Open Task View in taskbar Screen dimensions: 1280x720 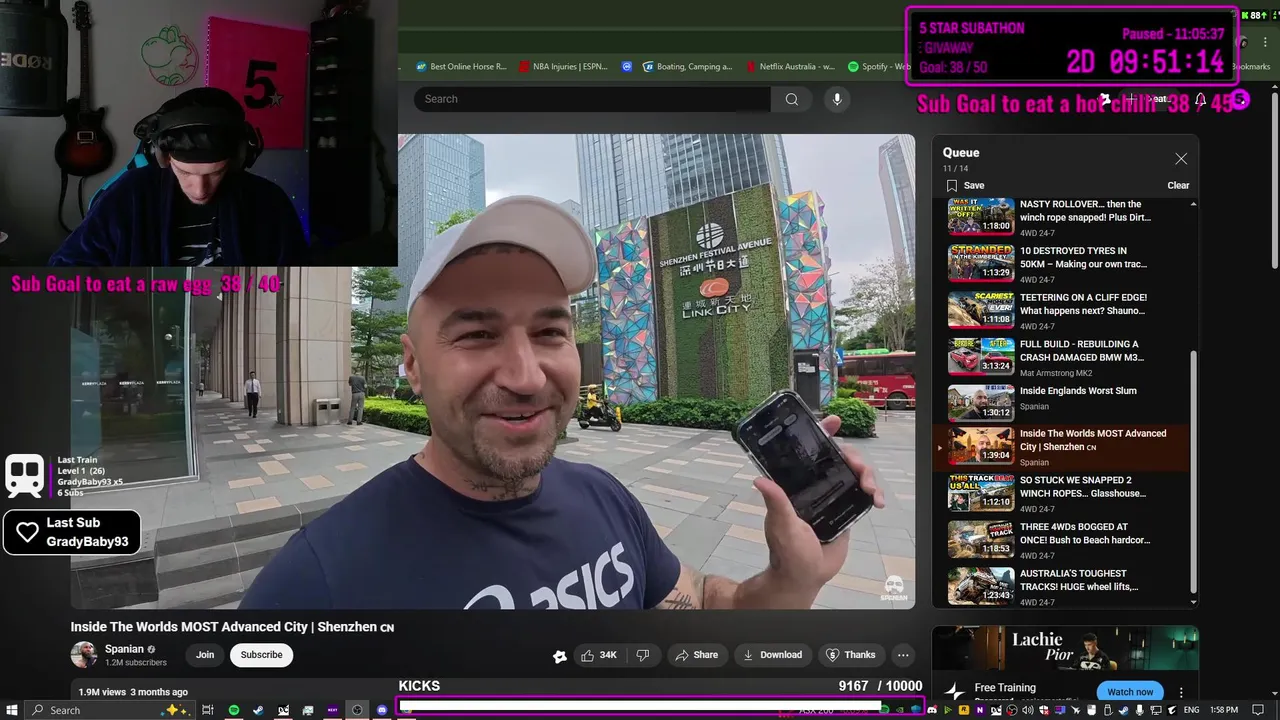click(208, 710)
